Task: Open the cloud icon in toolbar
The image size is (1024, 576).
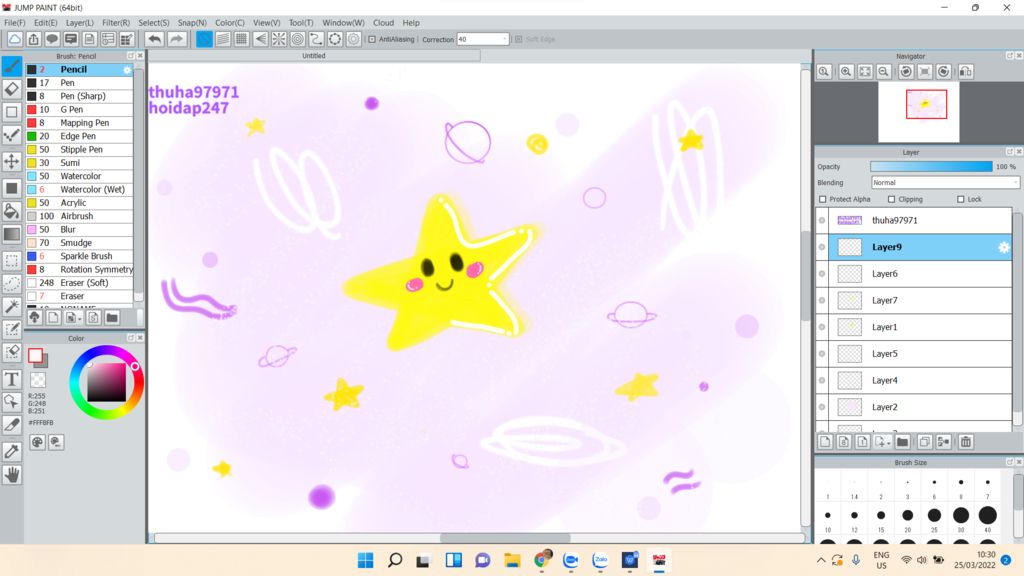Action: click(14, 39)
